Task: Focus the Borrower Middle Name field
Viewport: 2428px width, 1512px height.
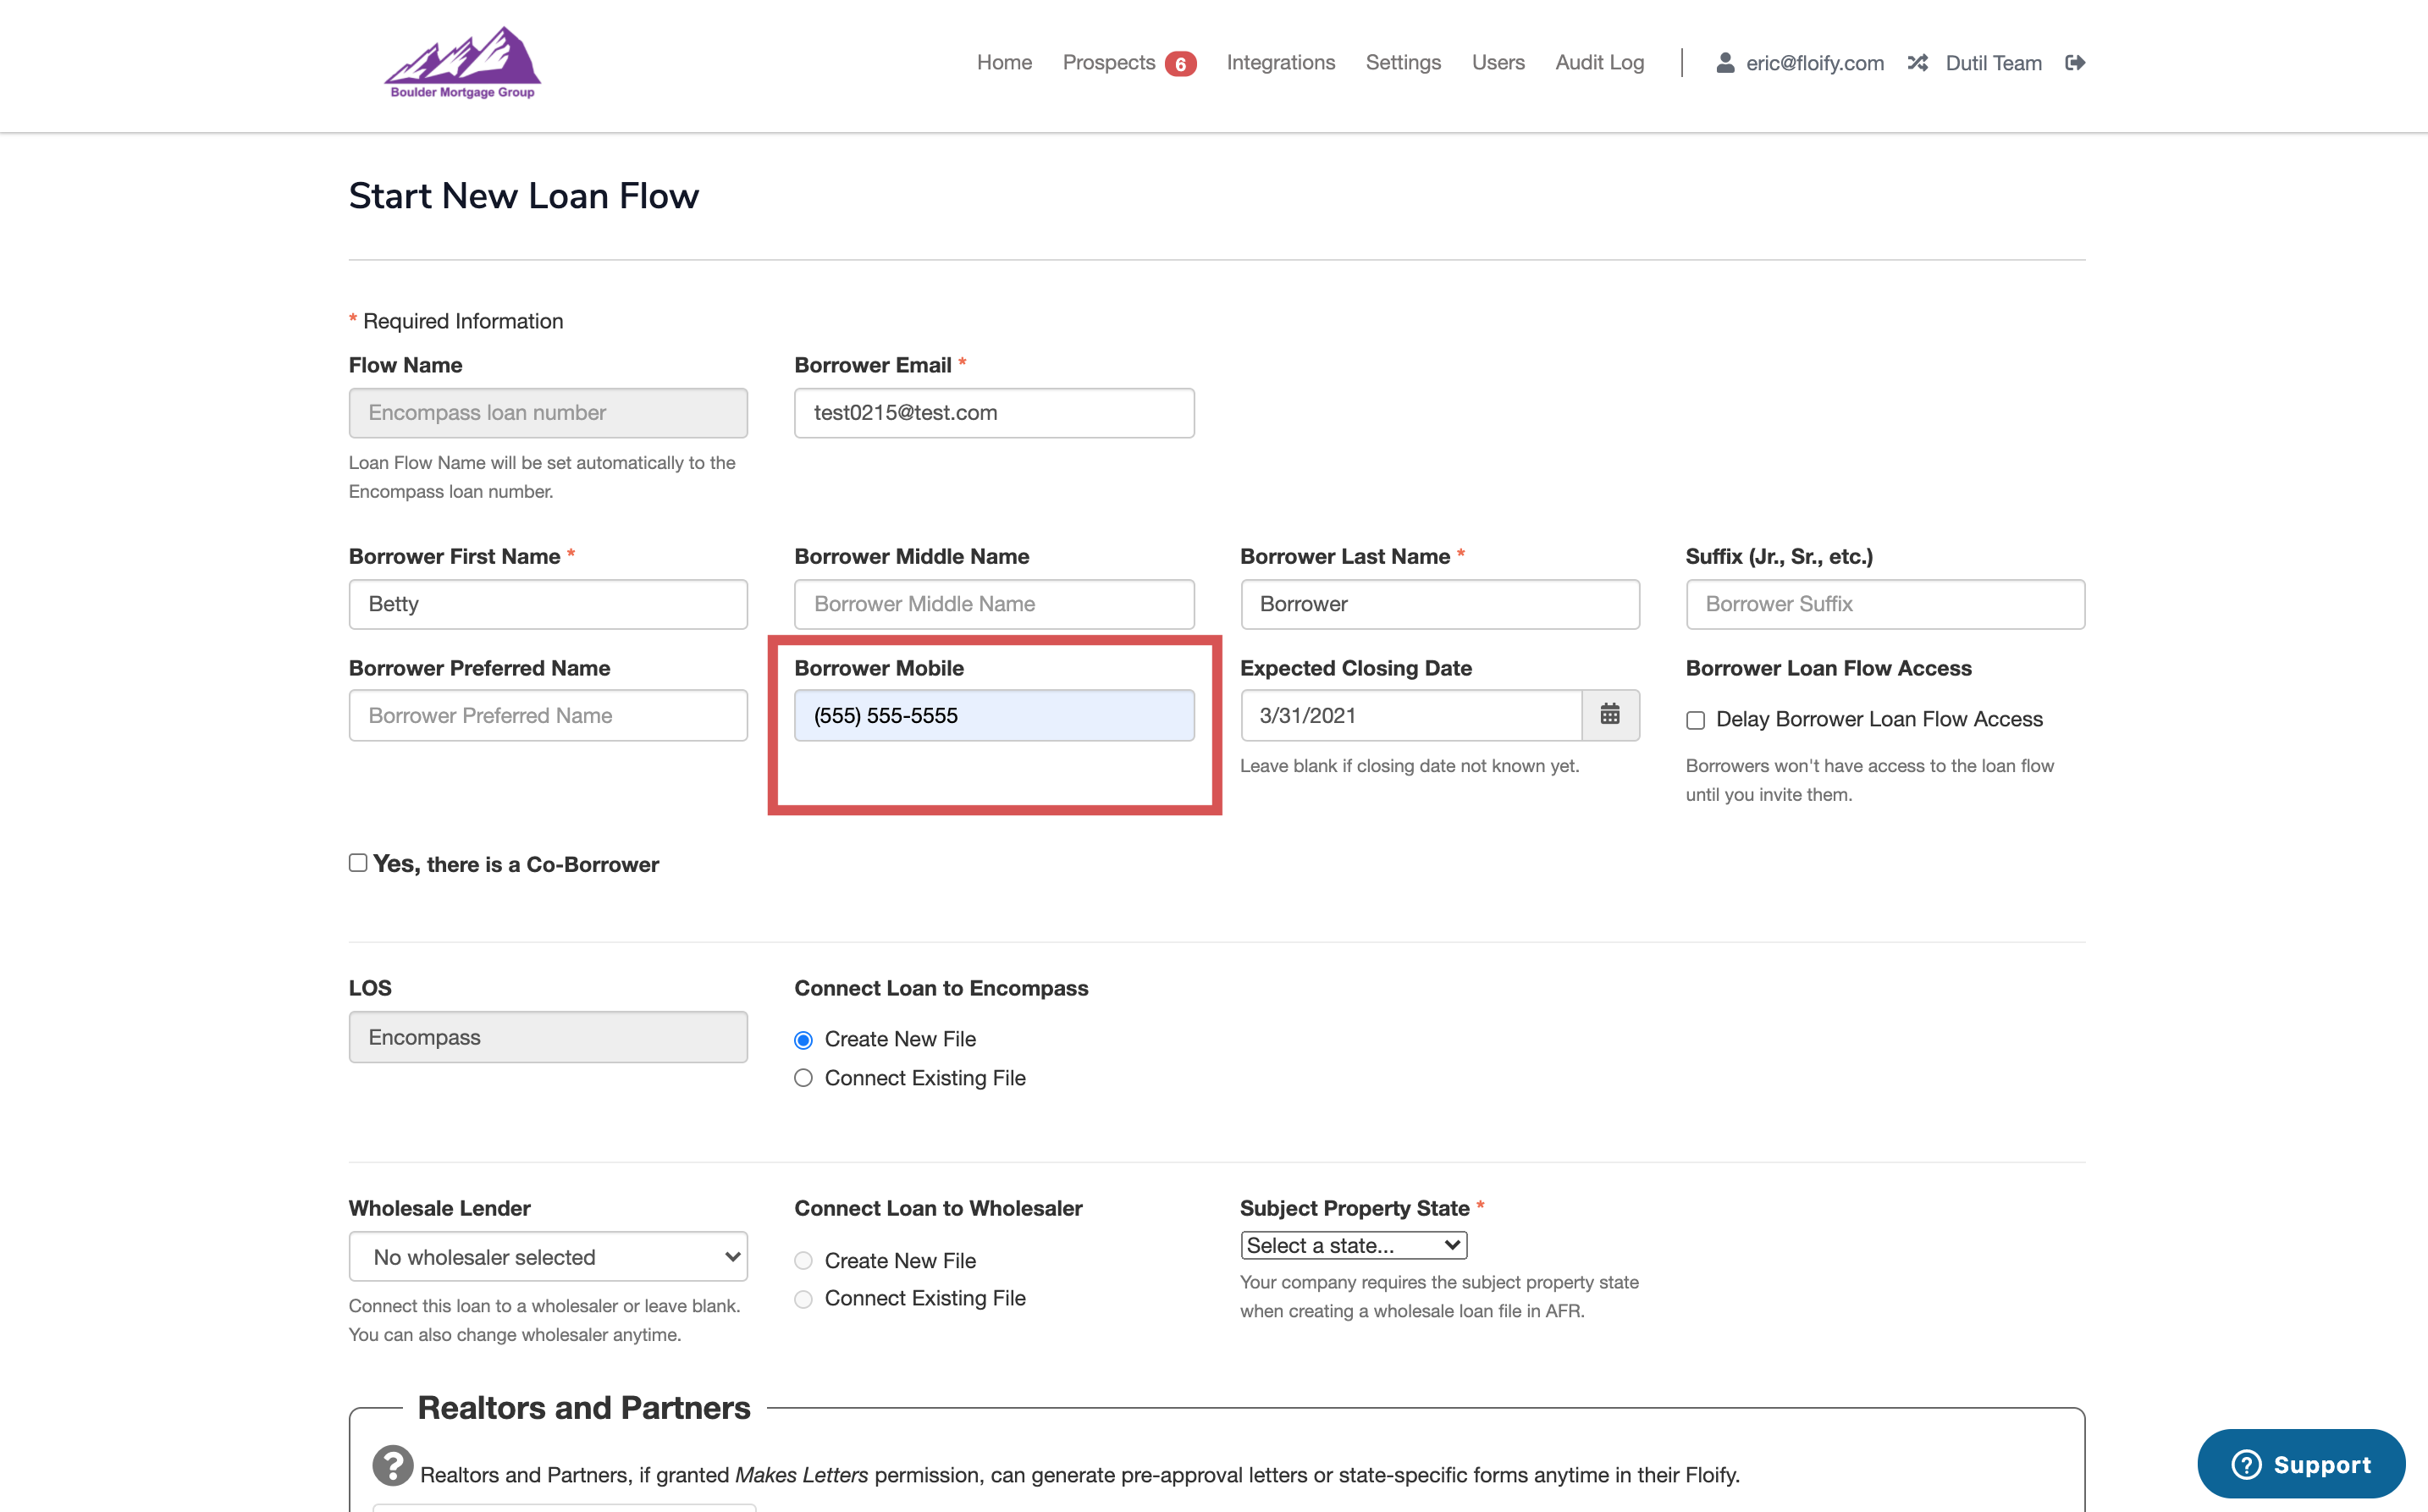Action: [994, 604]
